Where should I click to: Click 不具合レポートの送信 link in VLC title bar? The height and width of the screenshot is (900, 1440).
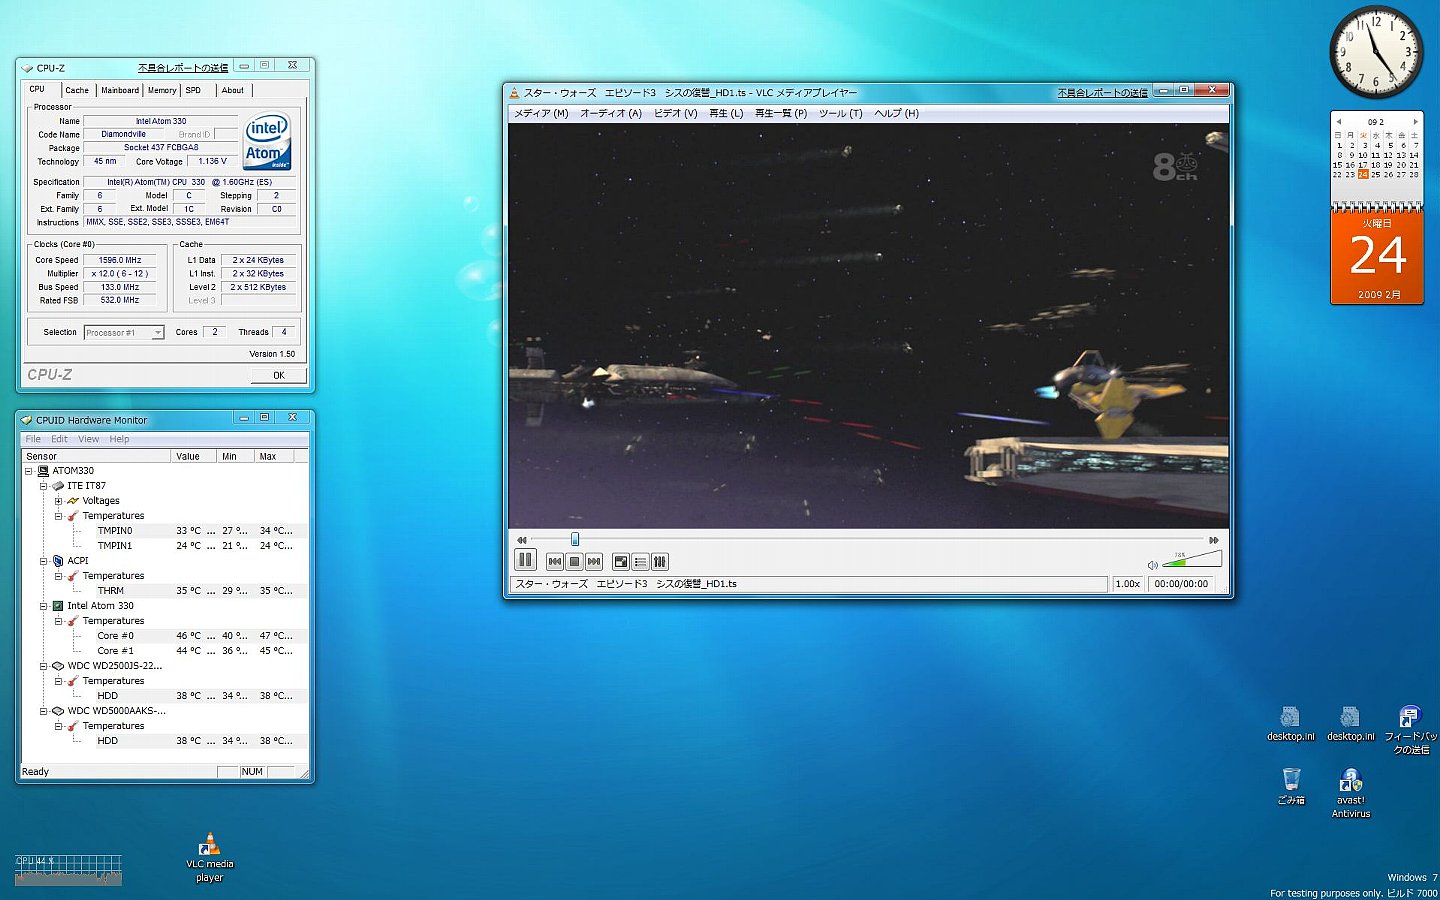tap(1103, 93)
